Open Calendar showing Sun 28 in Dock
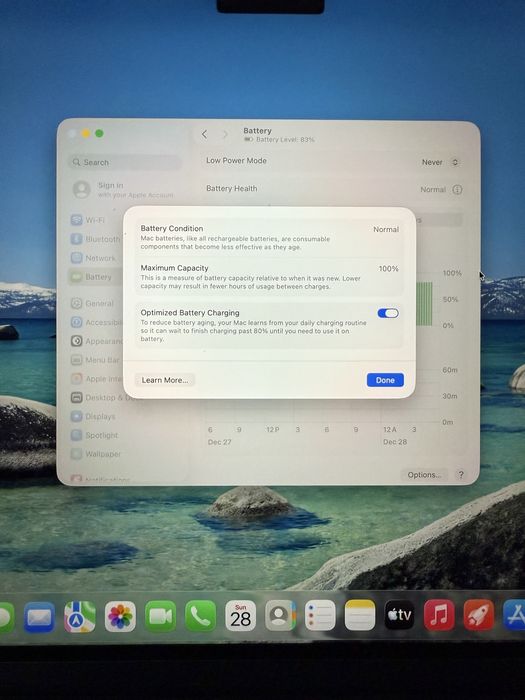 click(241, 616)
